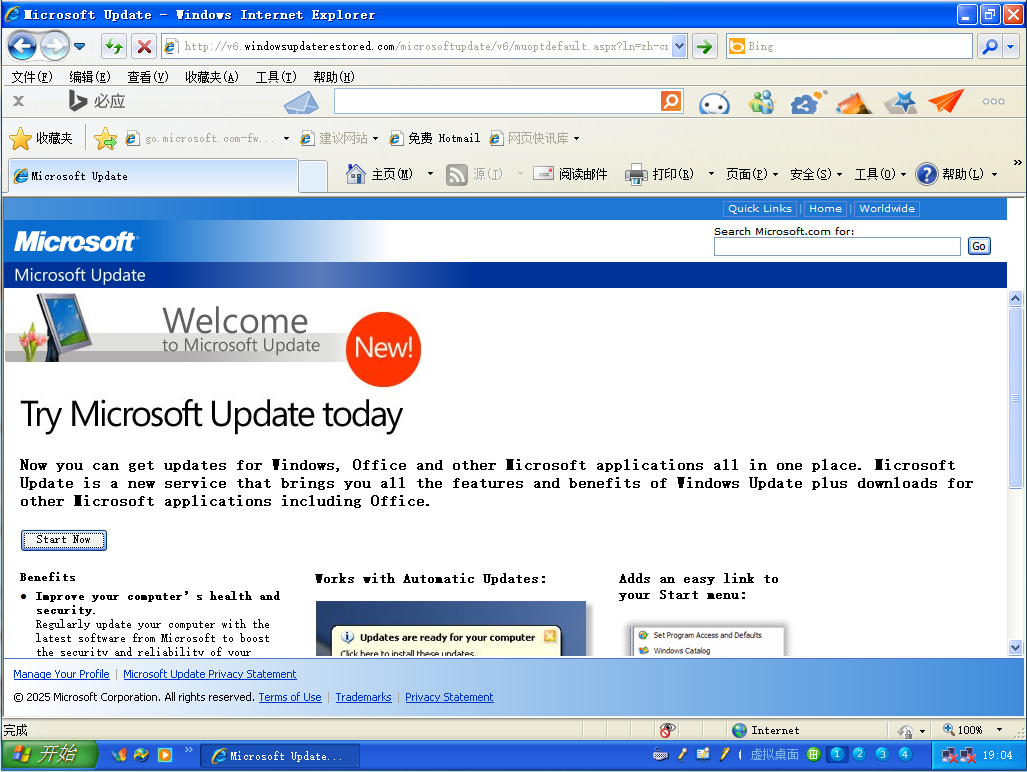1027x772 pixels.
Task: Open the zoom level 100% dropdown
Action: 999,729
